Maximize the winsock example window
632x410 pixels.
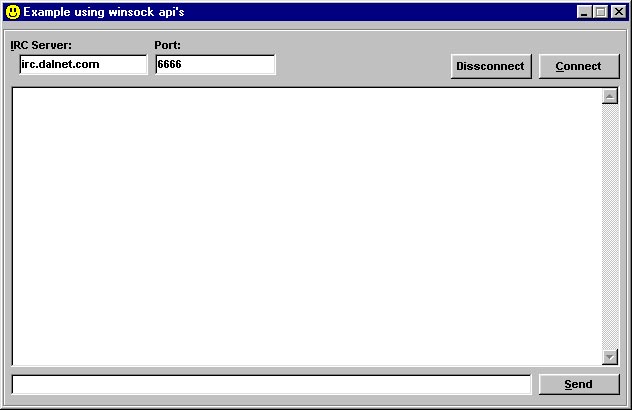(x=600, y=12)
